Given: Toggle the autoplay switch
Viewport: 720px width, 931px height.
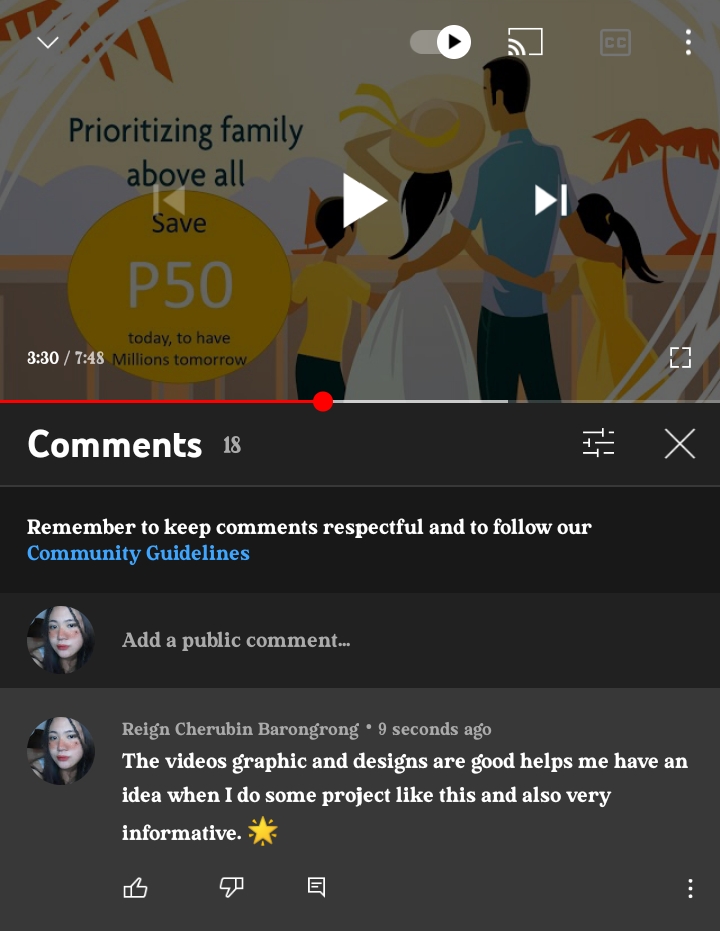Looking at the screenshot, I should tap(440, 42).
